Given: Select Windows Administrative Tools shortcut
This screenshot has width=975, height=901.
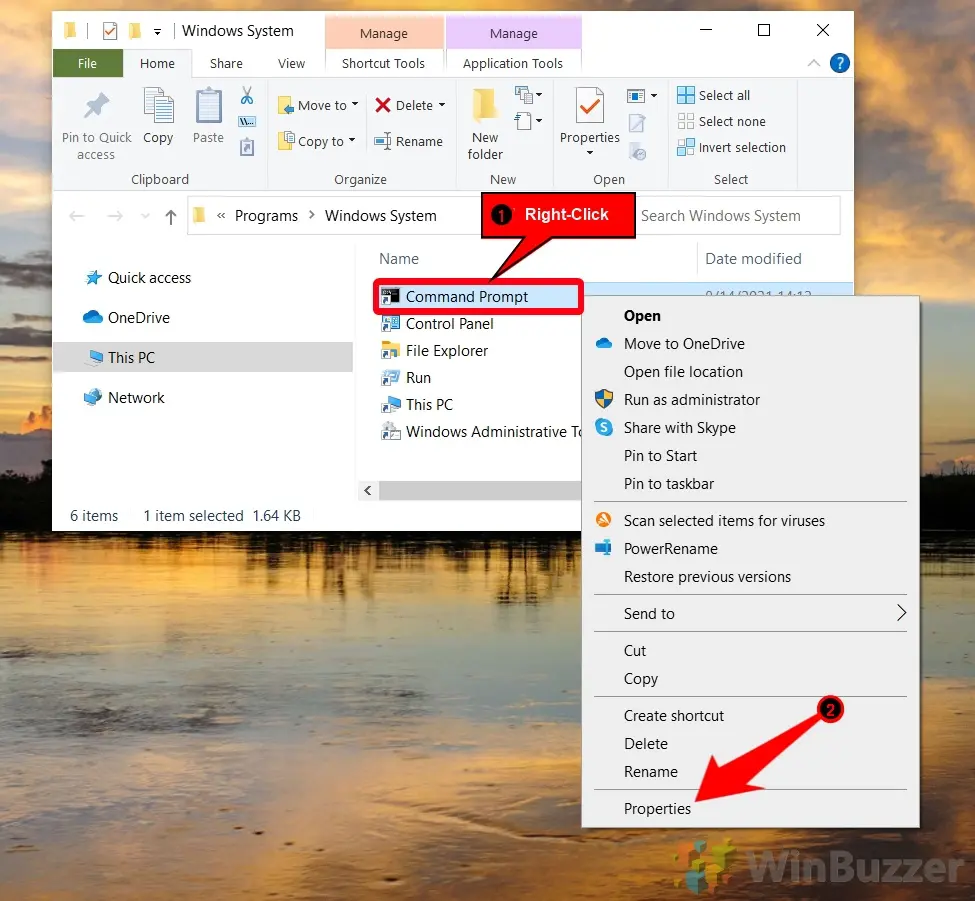Looking at the screenshot, I should (x=480, y=432).
